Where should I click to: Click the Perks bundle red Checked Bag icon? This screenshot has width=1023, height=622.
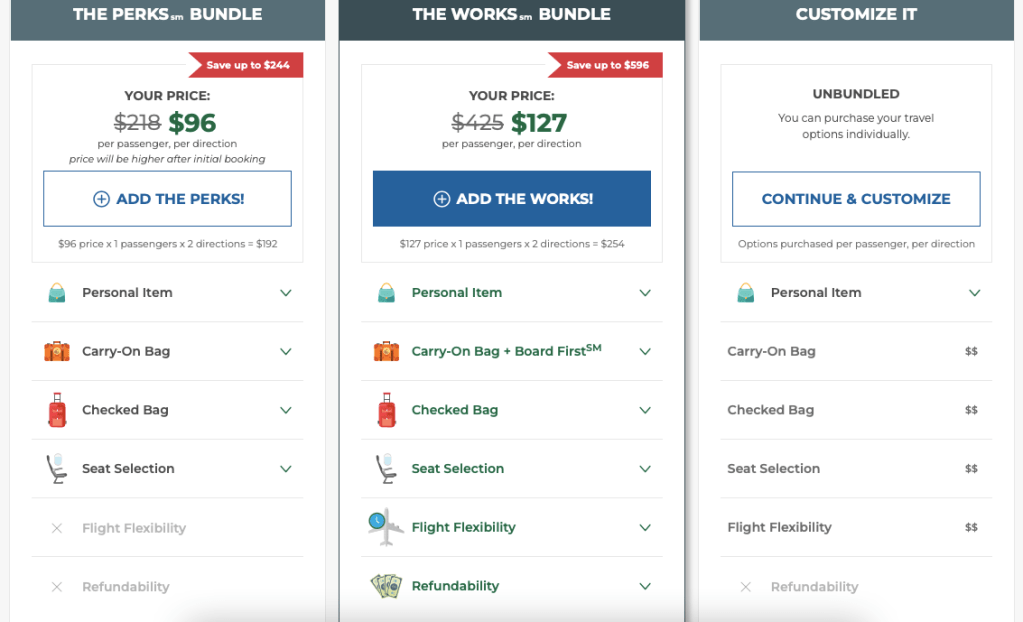click(57, 410)
